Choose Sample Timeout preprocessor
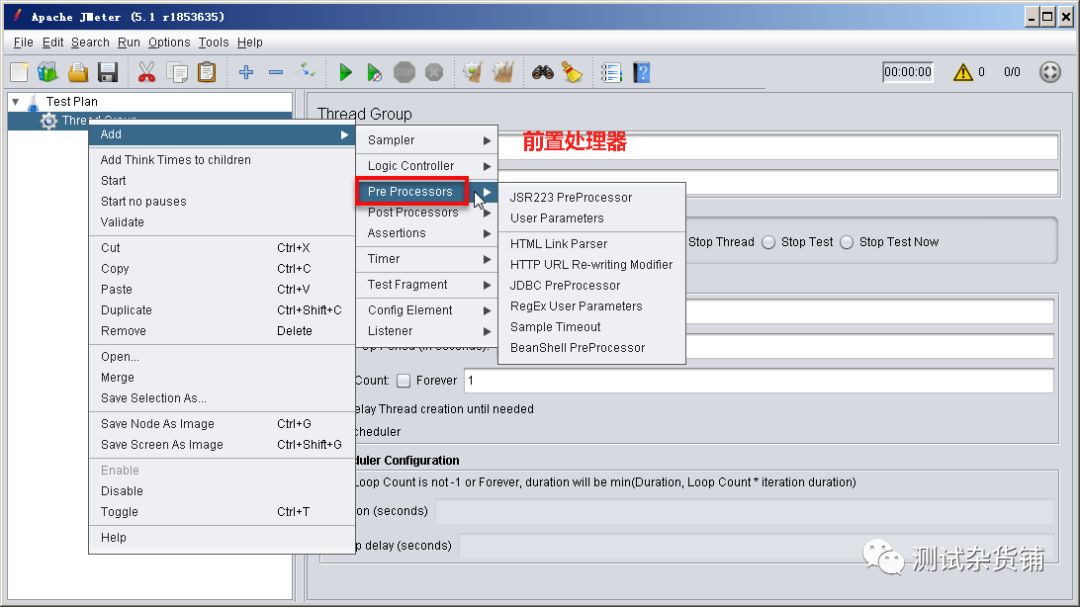1080x607 pixels. [x=592, y=327]
